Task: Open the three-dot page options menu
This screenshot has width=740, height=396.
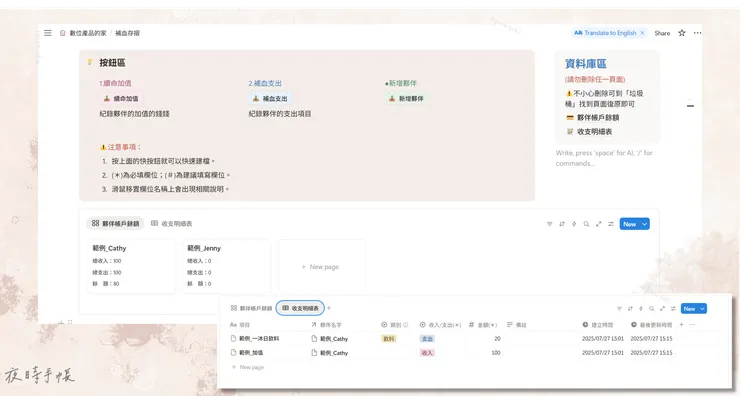Action: [x=698, y=33]
